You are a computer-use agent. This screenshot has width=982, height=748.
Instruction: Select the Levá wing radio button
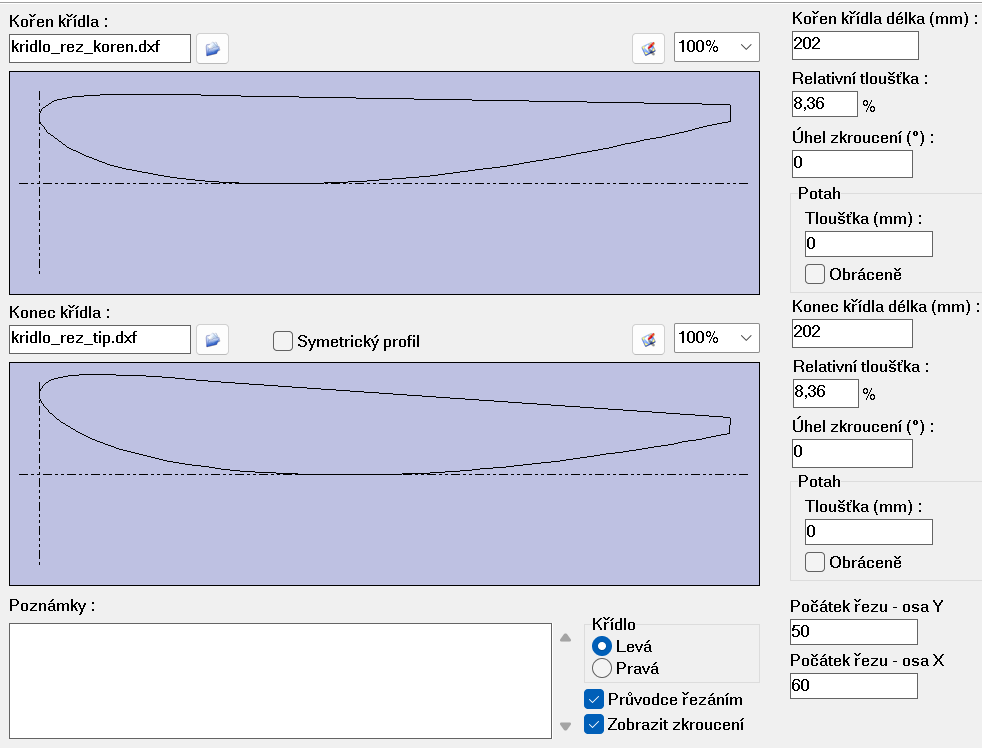tap(602, 646)
